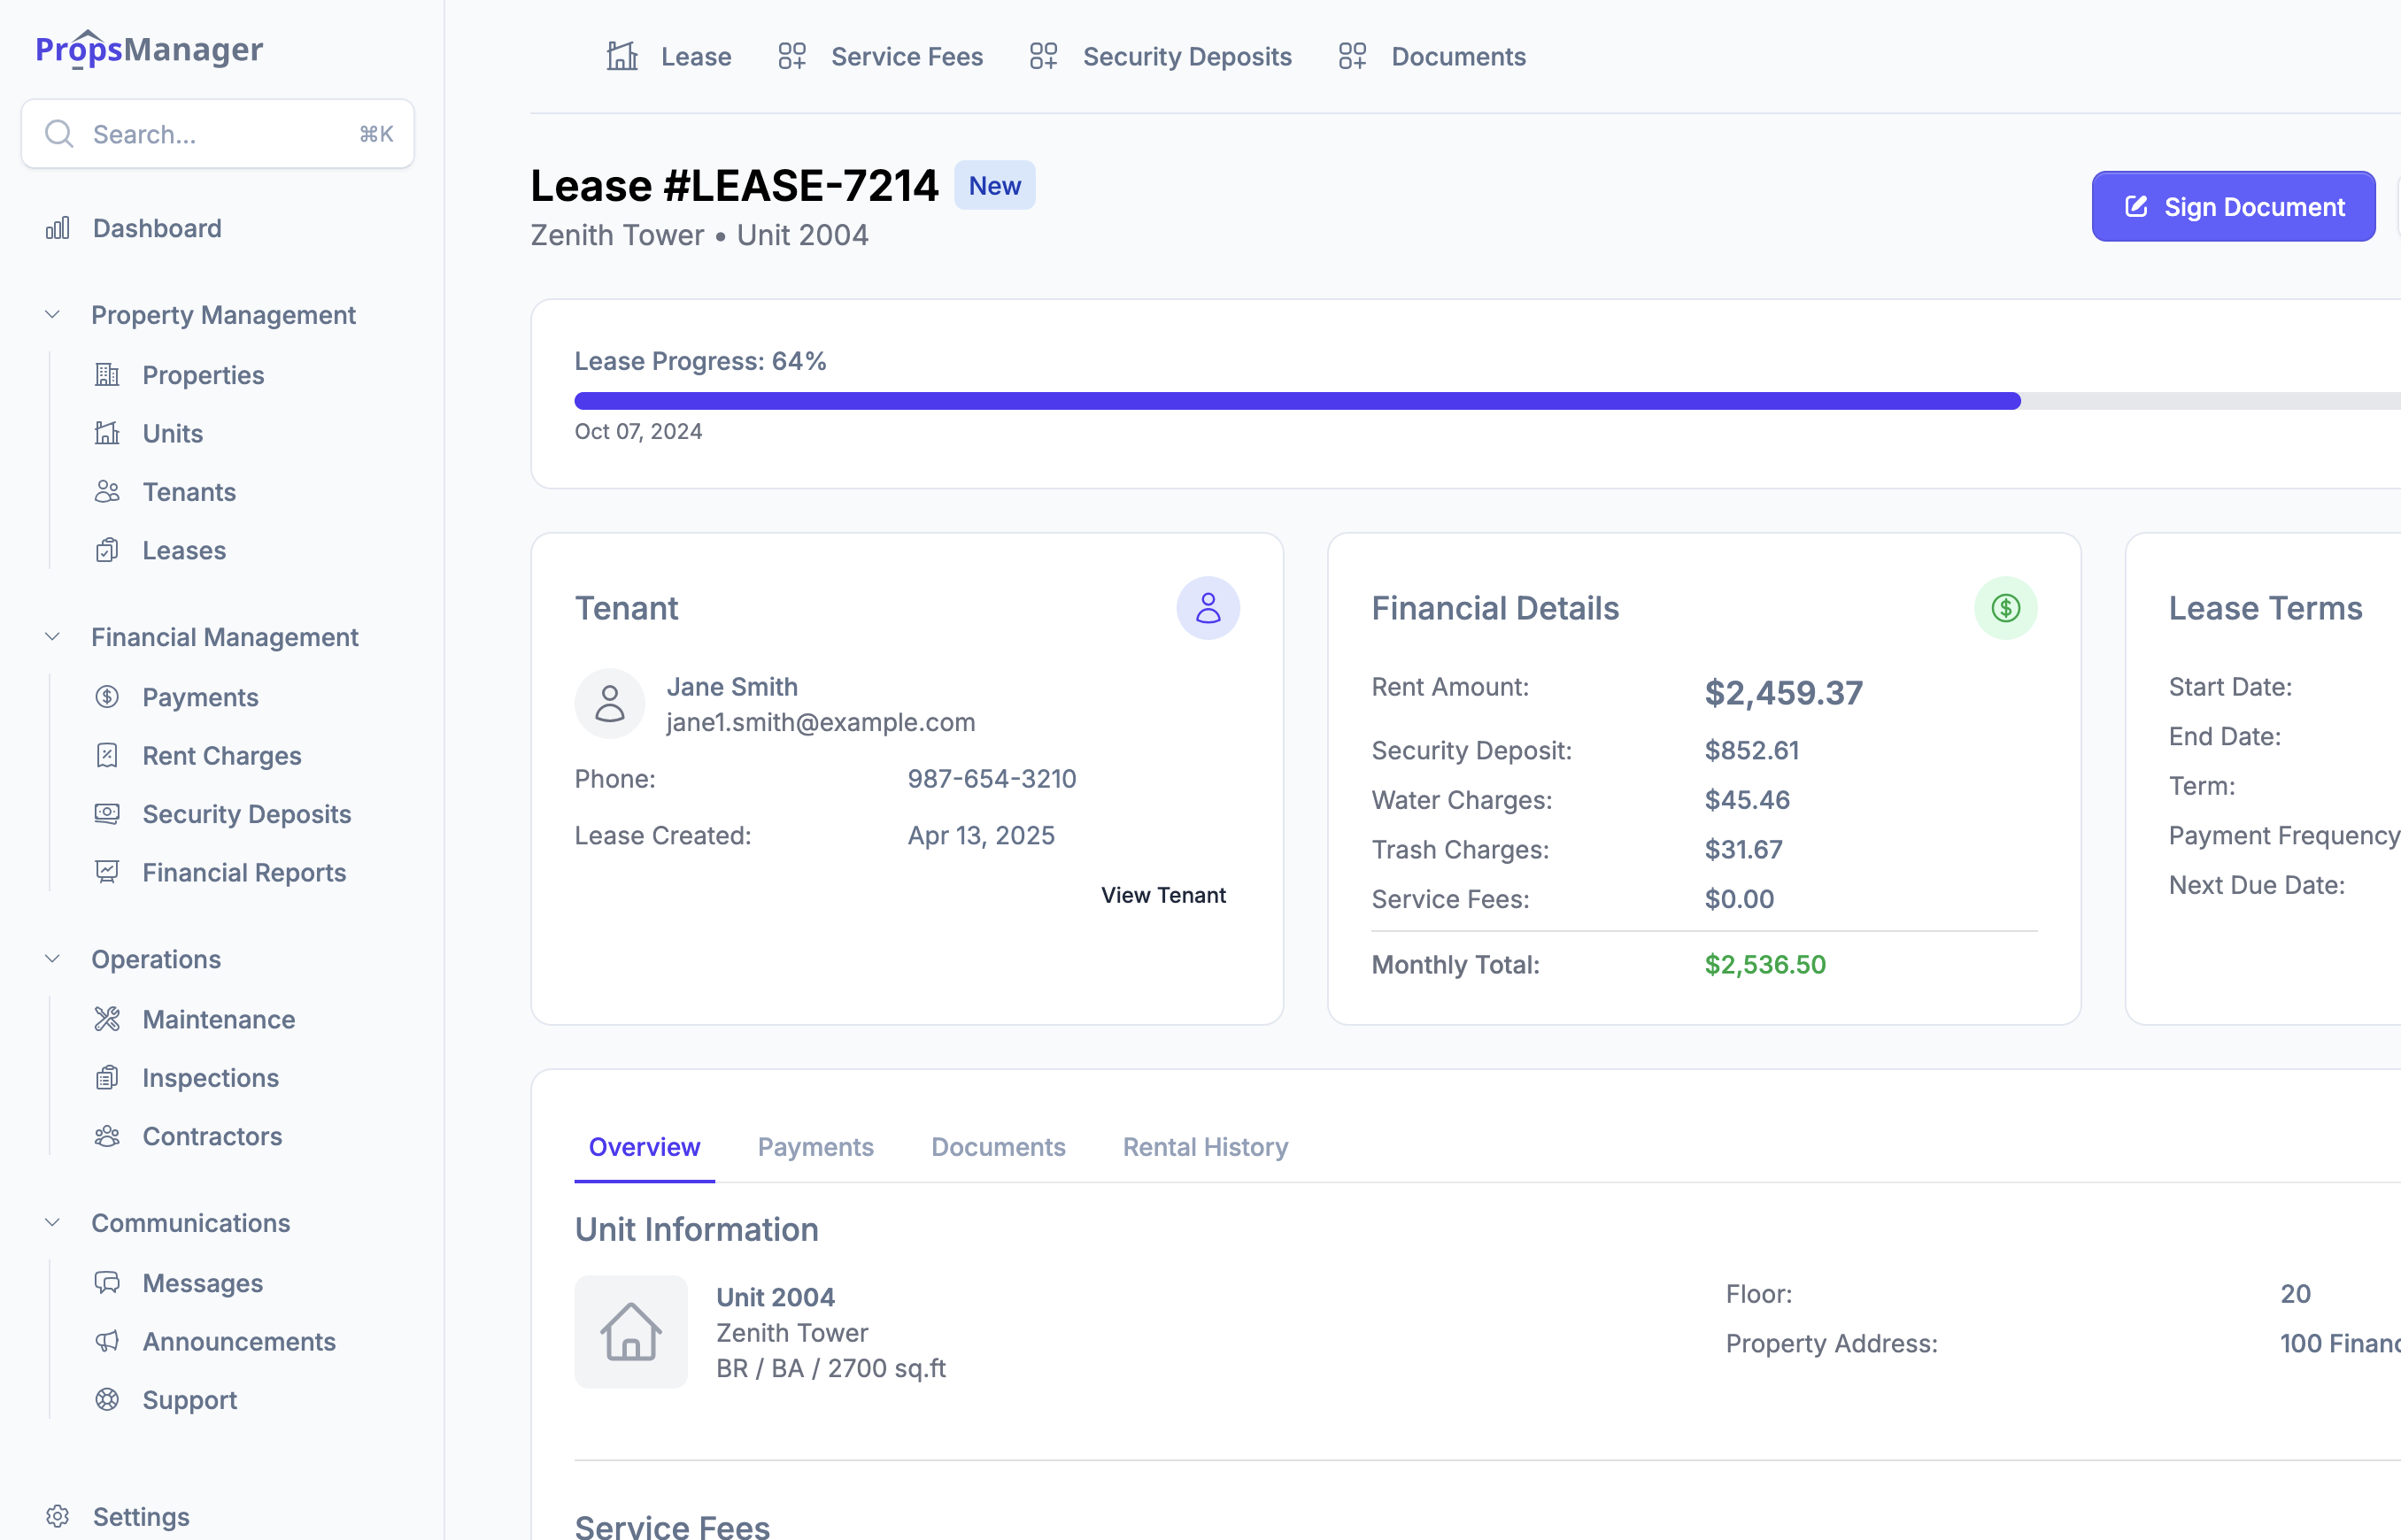Screen dimensions: 2401x1540
Task: Collapse the Property Management section
Action: coord(52,314)
